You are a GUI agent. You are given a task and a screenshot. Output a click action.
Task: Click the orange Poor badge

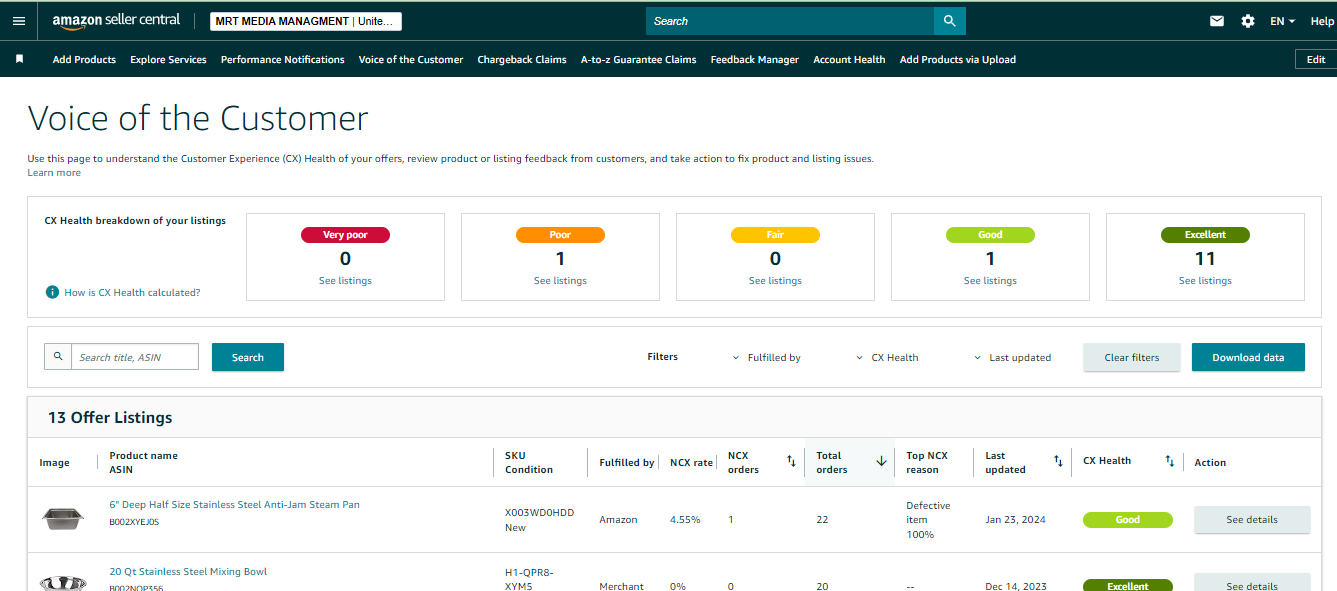(x=560, y=235)
